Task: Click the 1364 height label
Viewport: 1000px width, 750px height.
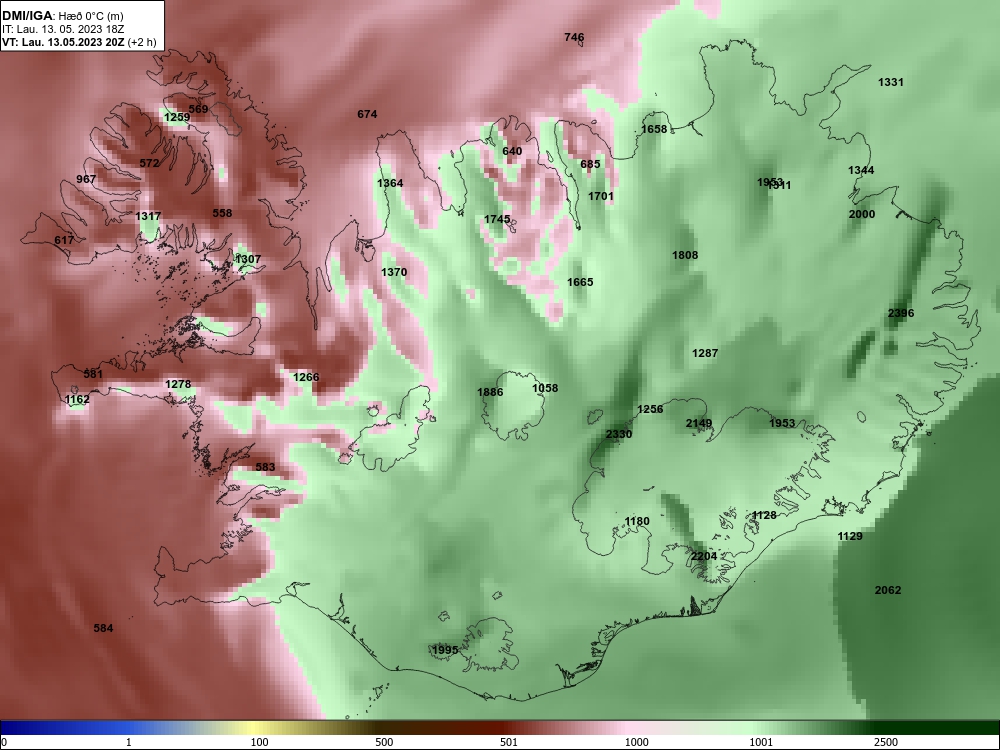Action: point(390,183)
